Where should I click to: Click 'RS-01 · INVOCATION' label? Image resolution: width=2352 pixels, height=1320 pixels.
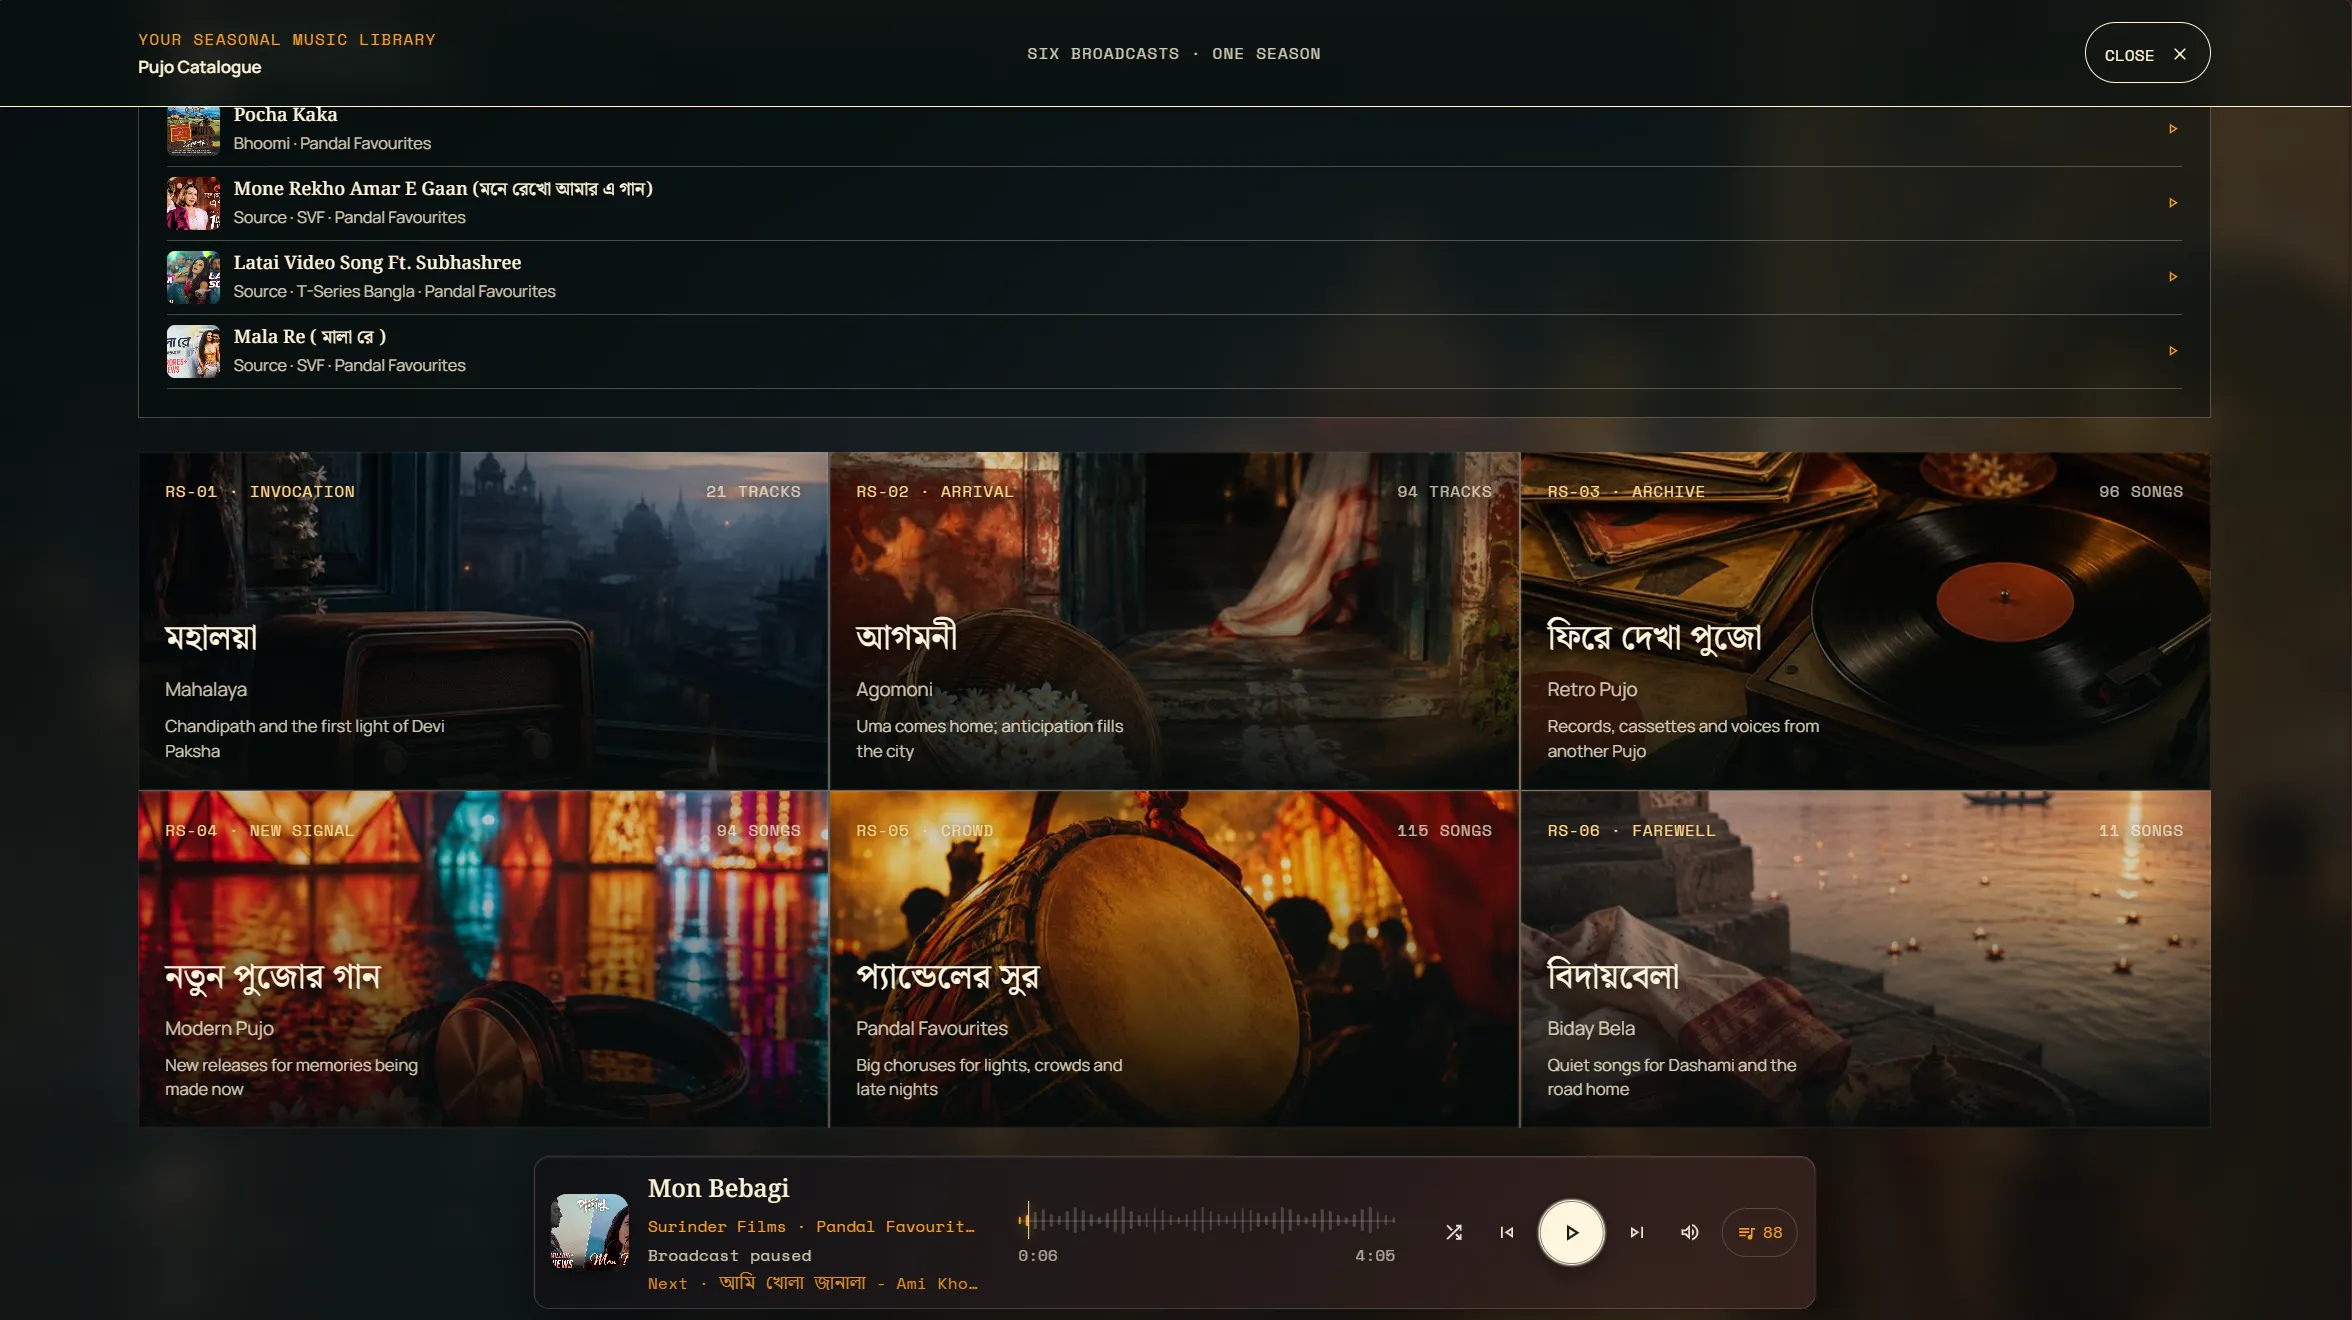(260, 492)
